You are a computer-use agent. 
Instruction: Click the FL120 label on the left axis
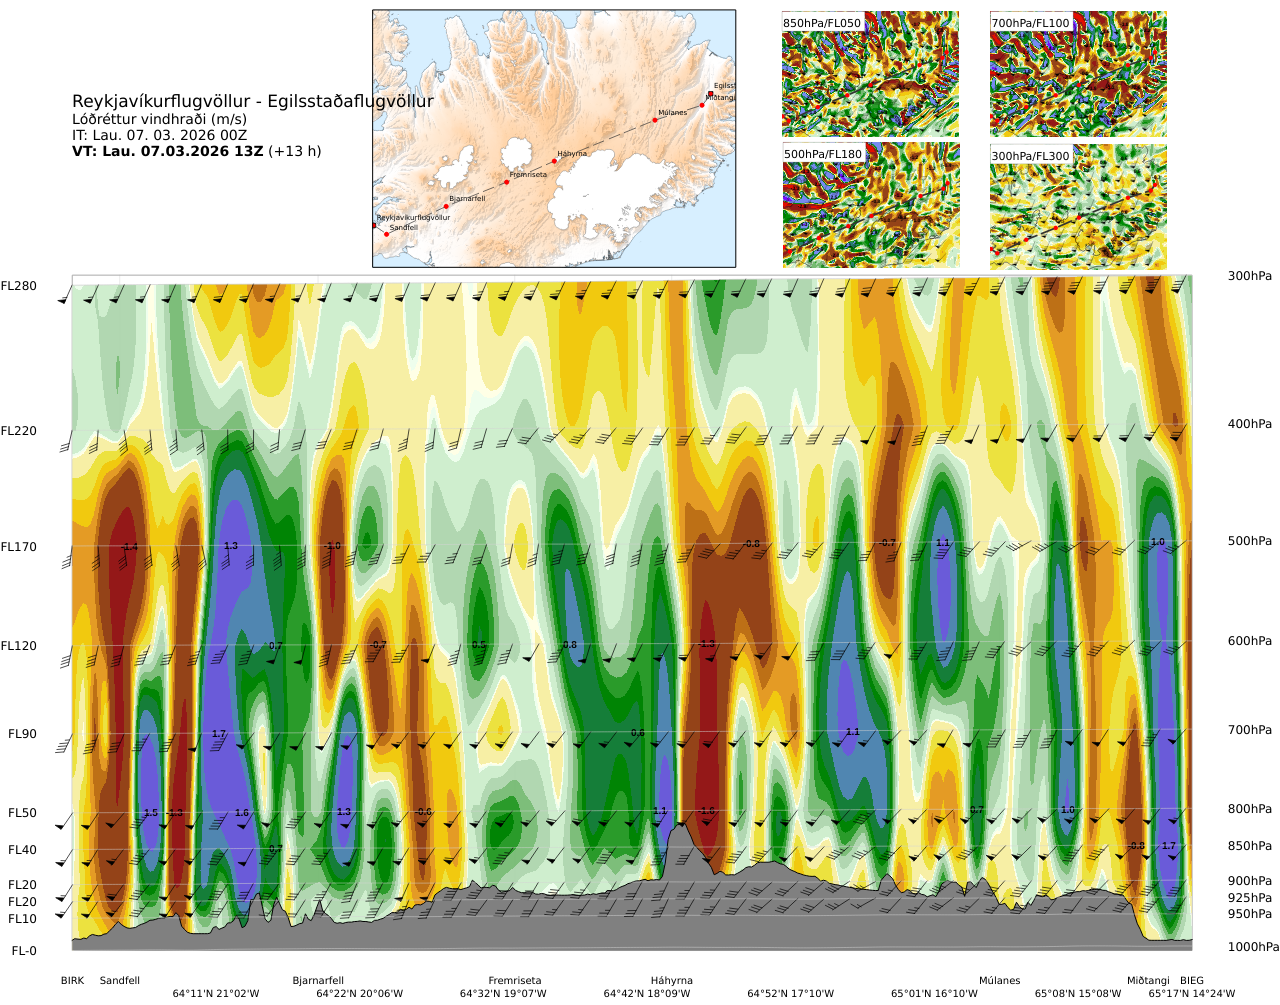point(18,646)
